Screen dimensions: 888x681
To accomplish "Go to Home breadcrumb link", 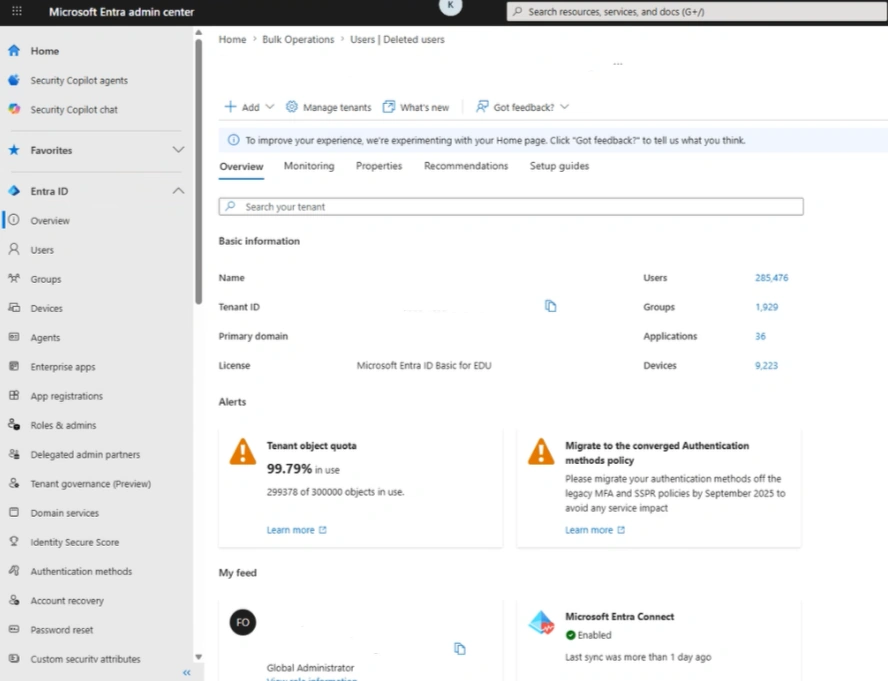I will pos(233,40).
